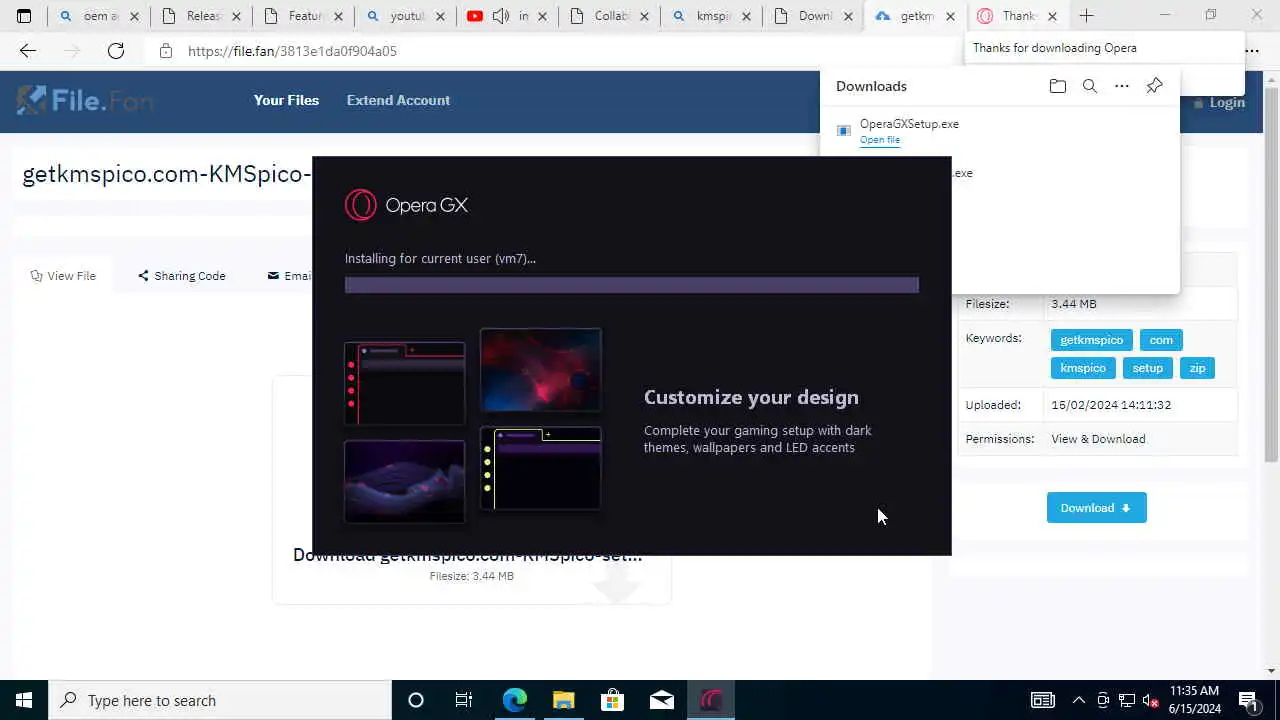This screenshot has height=720, width=1280.
Task: Click the 'setup' keyword tag
Action: point(1148,368)
